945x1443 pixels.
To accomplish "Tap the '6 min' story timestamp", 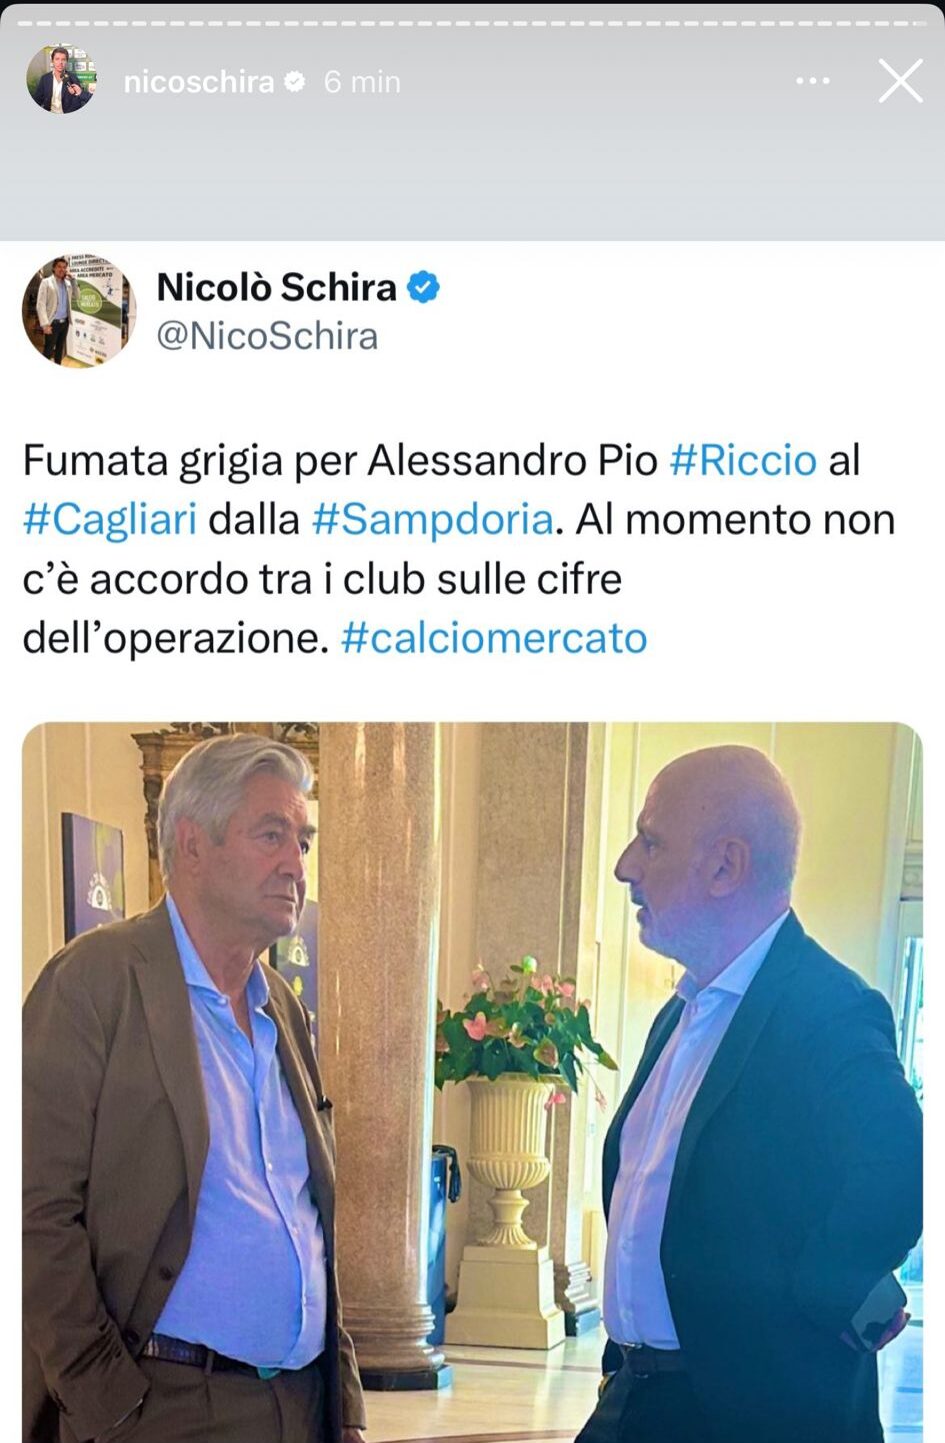I will (x=362, y=82).
